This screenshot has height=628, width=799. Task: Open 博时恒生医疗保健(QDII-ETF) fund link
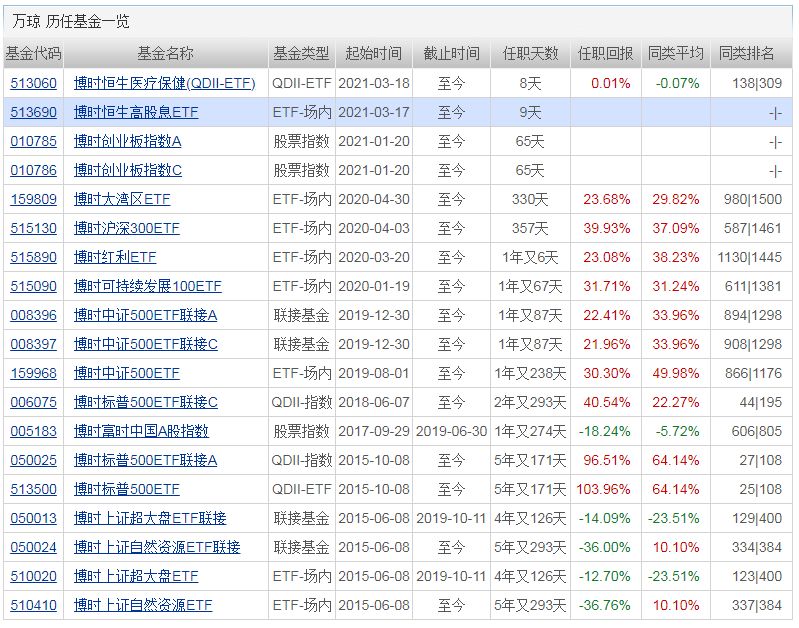click(165, 83)
